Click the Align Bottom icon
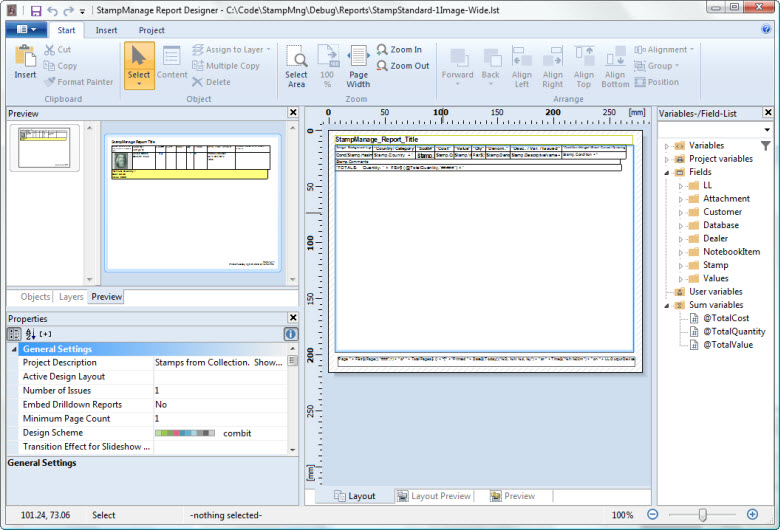Image resolution: width=780 pixels, height=530 pixels. [615, 56]
